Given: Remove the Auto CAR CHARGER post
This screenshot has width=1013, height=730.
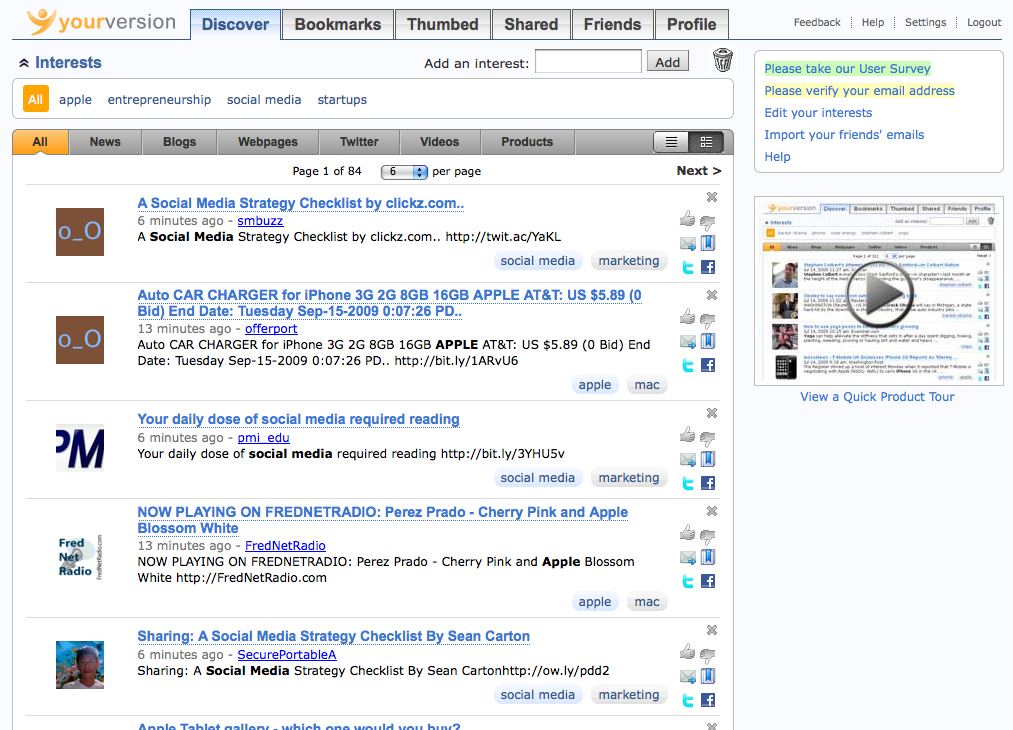Looking at the screenshot, I should [x=712, y=295].
